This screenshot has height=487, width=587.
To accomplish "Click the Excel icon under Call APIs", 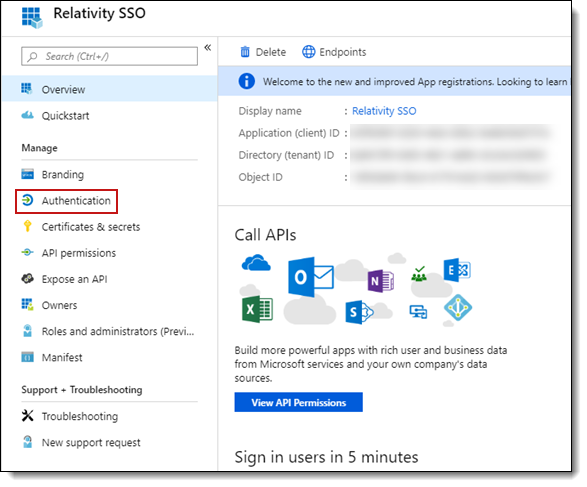I will click(x=257, y=309).
